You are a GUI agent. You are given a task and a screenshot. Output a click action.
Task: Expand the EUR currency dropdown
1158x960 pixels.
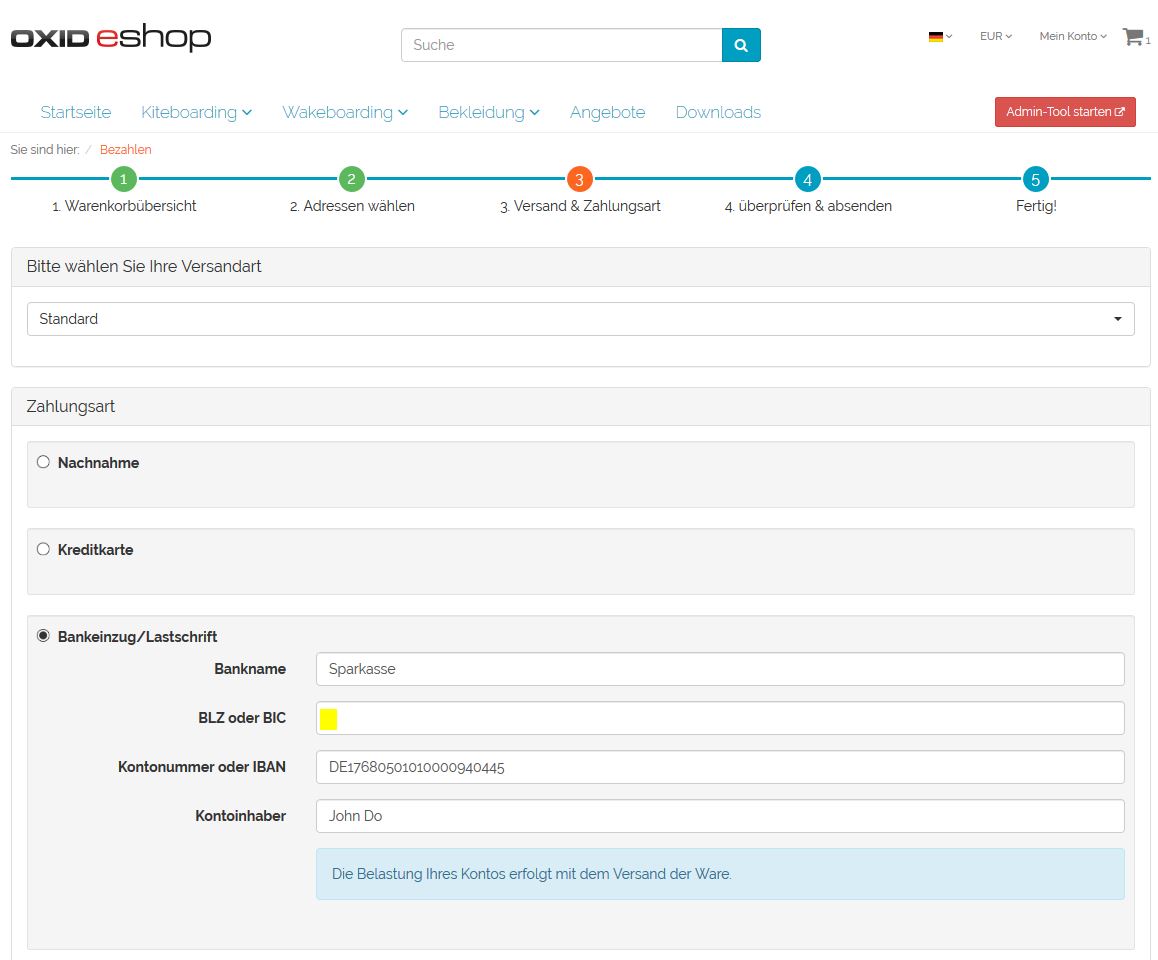coord(995,37)
